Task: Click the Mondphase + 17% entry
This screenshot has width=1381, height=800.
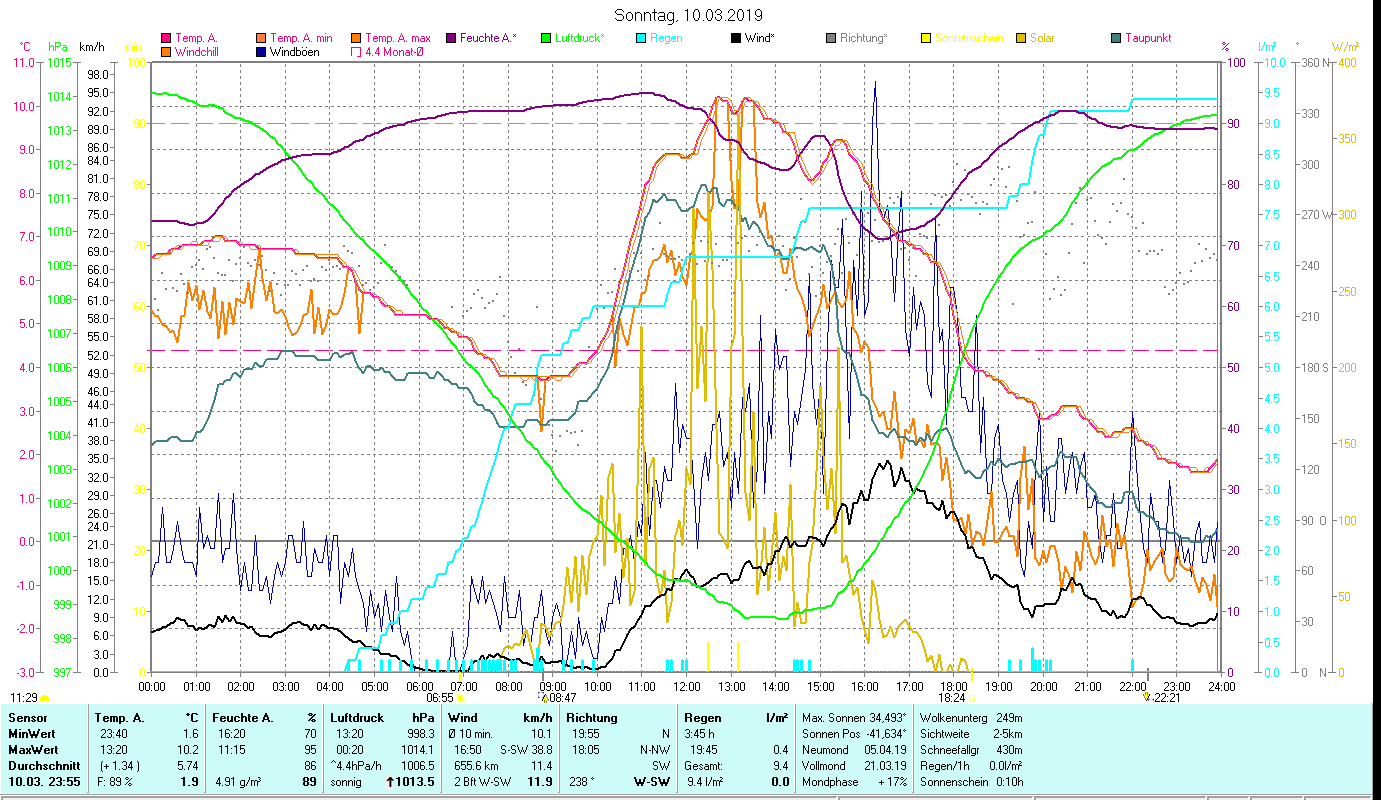Action: pos(854,782)
